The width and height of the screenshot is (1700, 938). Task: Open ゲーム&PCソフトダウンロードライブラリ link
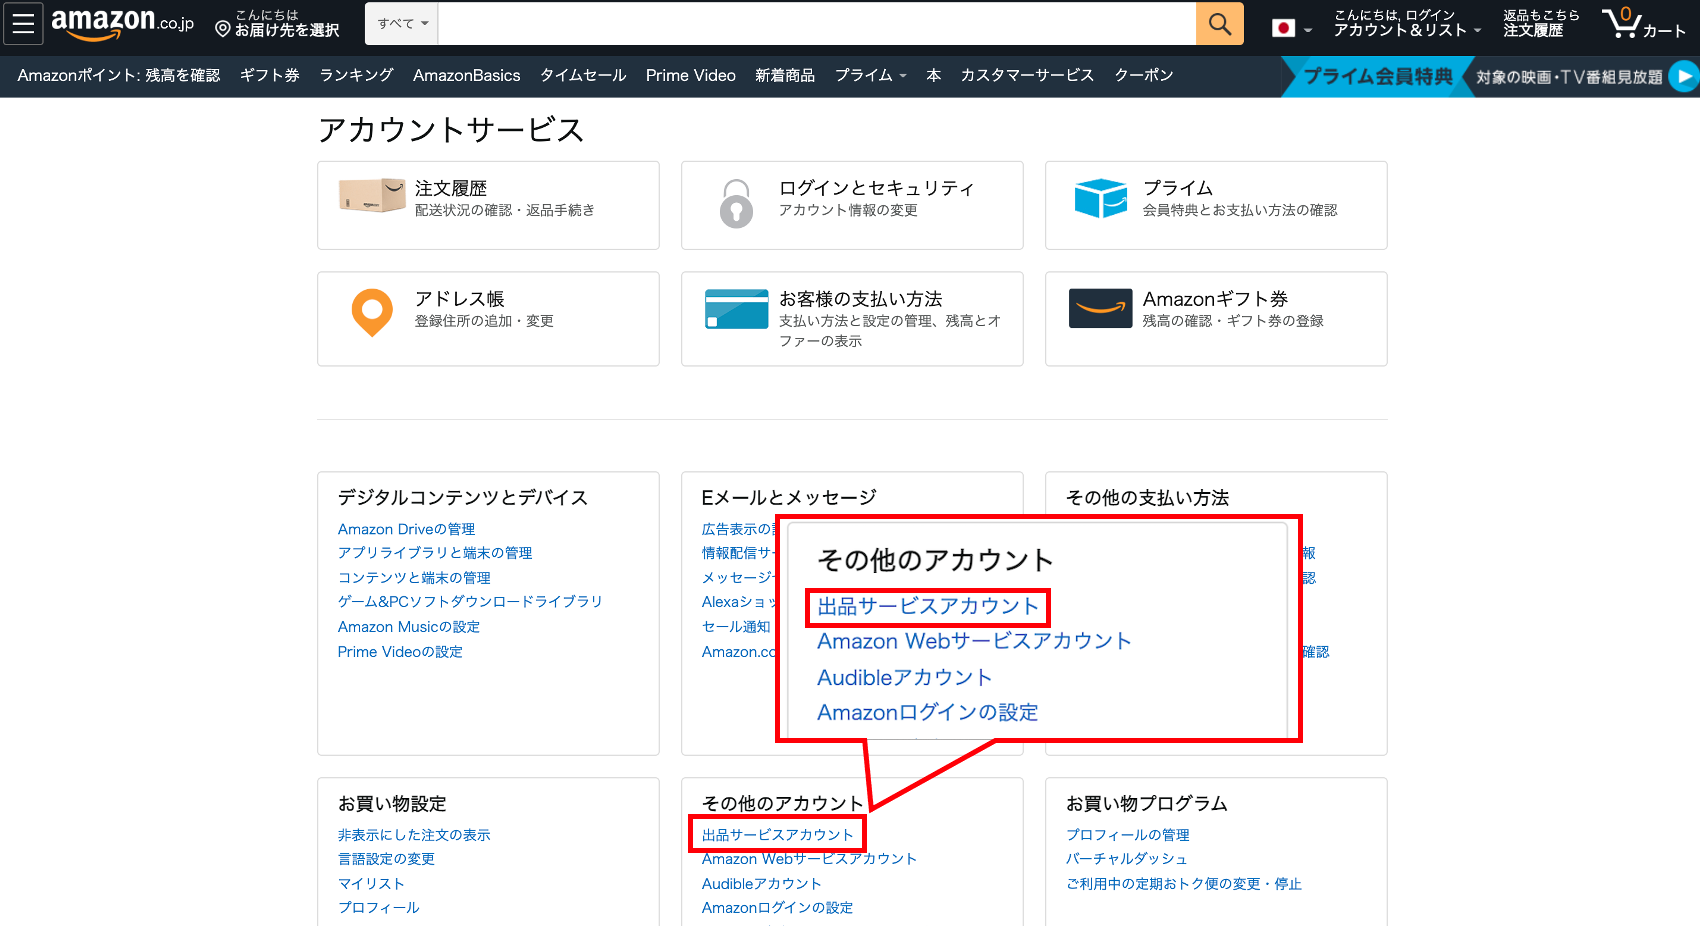point(470,602)
